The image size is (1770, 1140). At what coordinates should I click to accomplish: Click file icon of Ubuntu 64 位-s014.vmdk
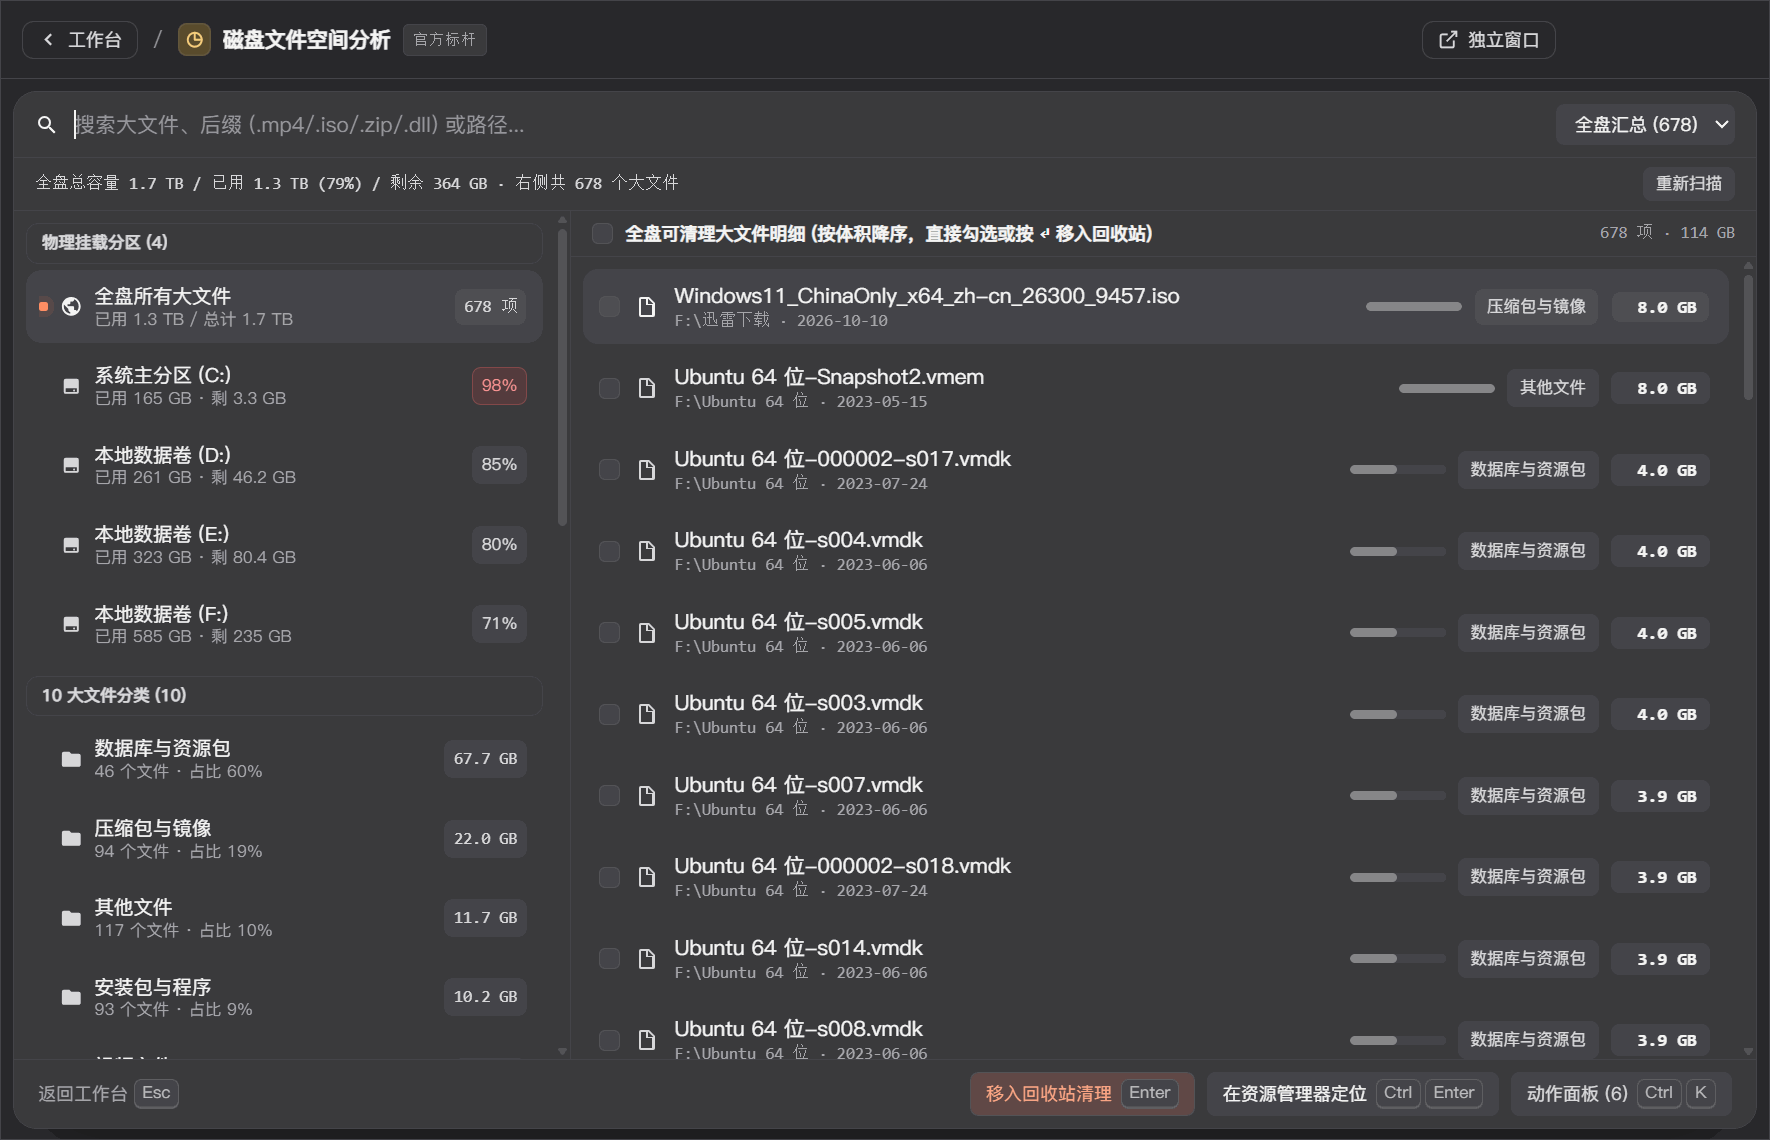647,959
